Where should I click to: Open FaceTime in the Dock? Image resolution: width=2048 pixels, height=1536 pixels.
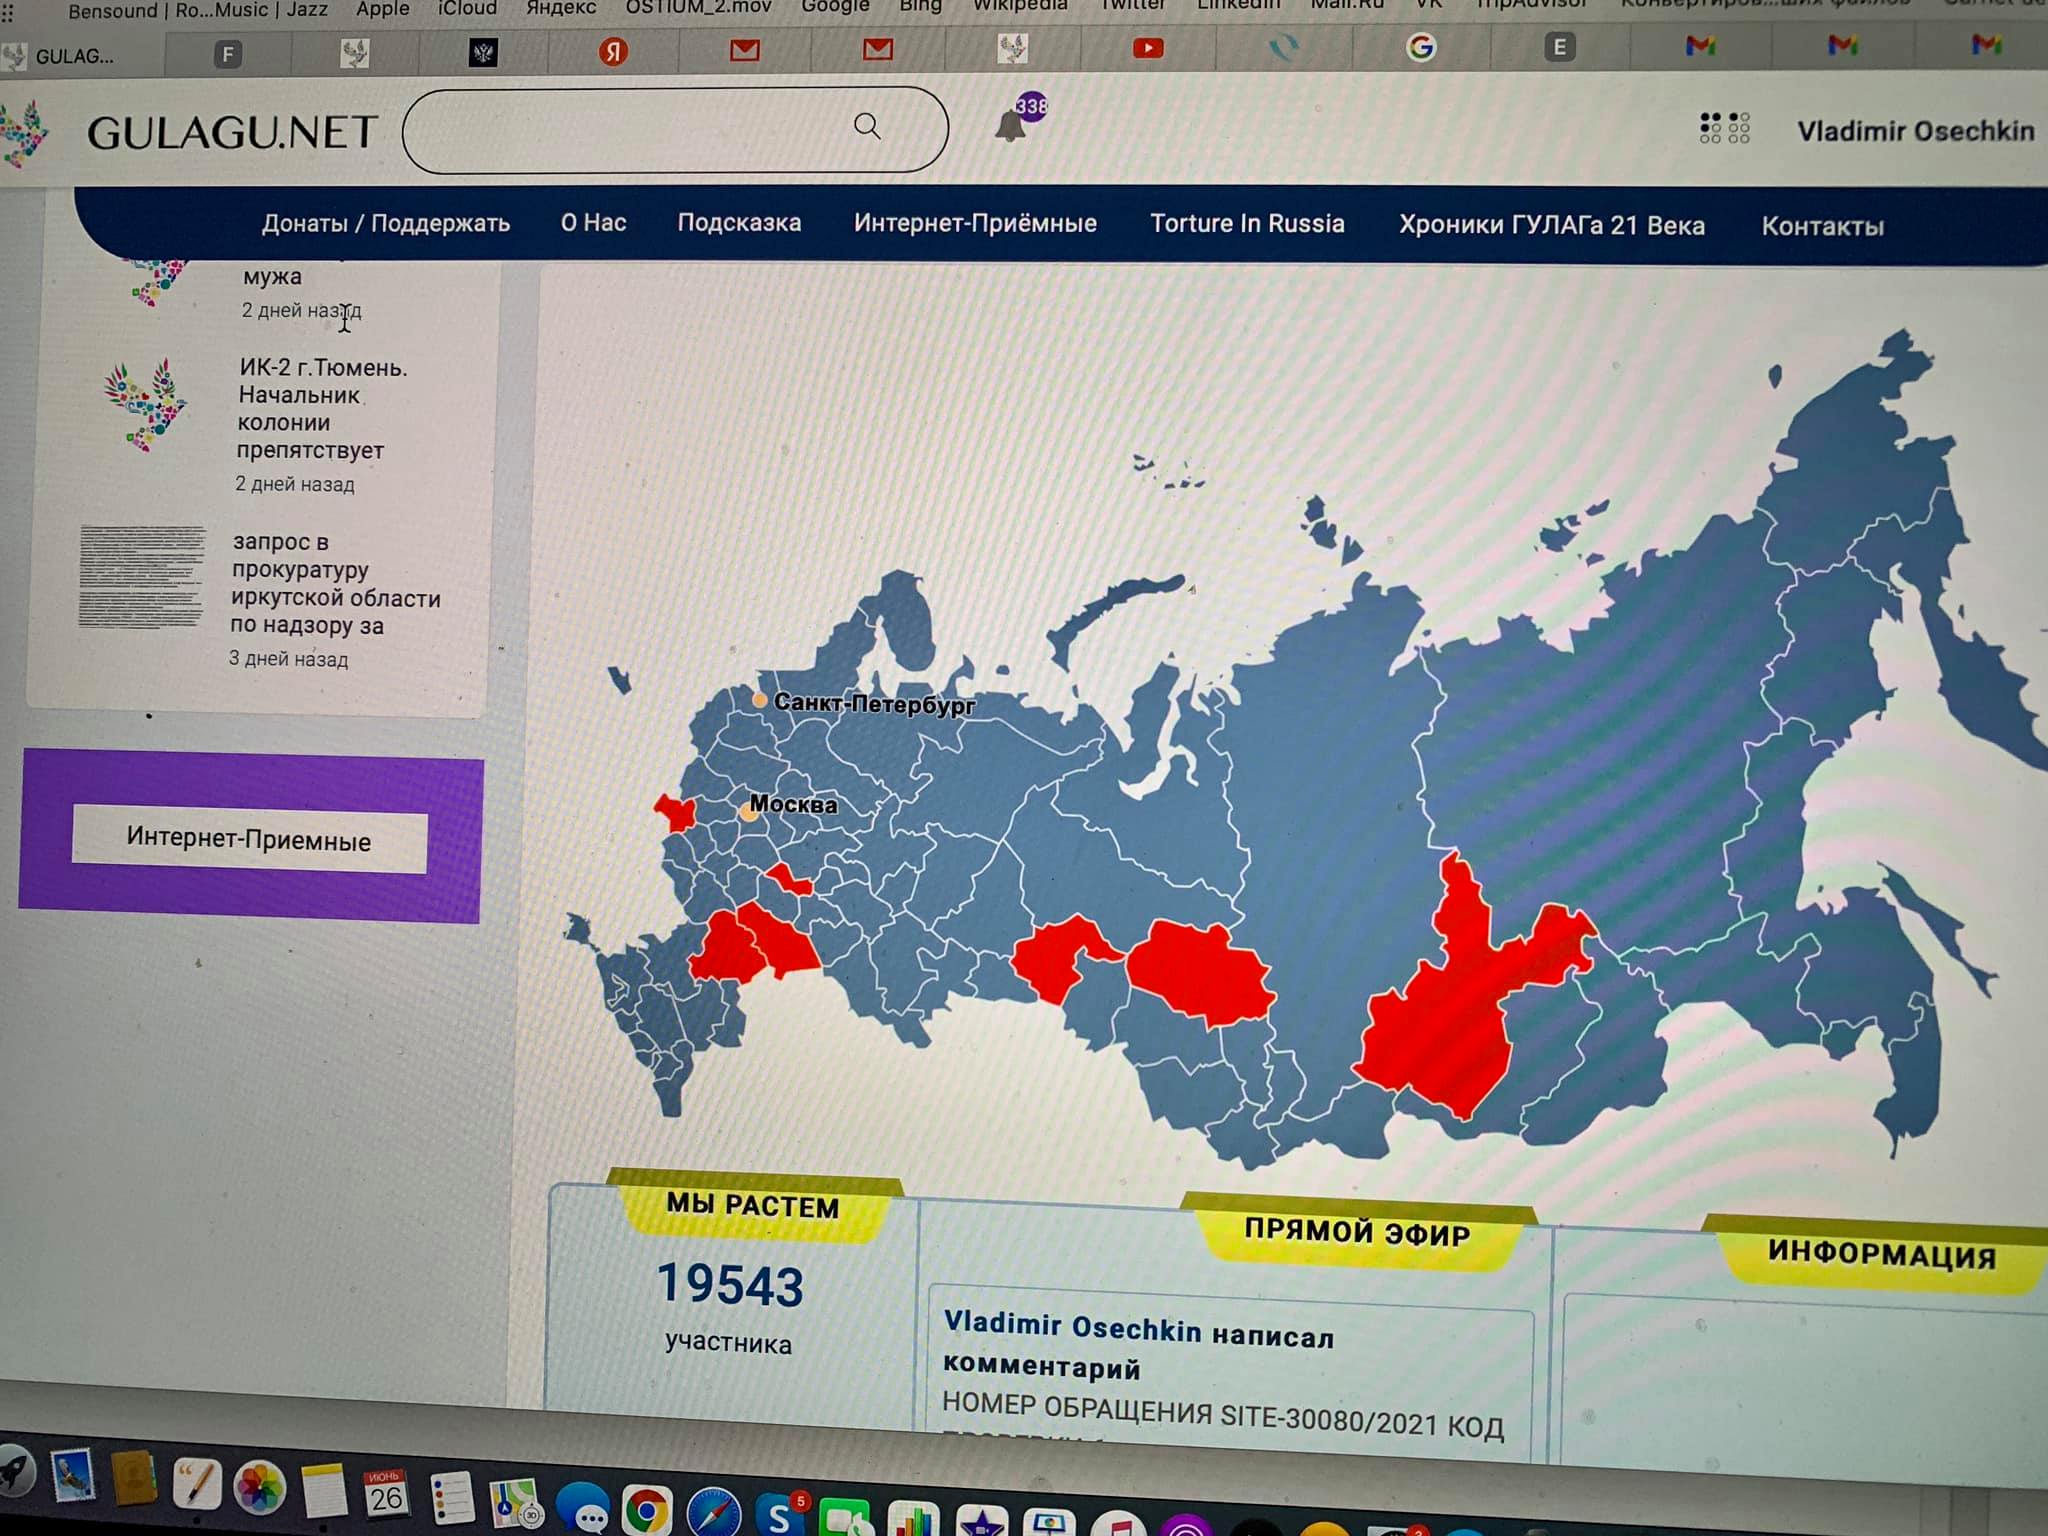847,1518
